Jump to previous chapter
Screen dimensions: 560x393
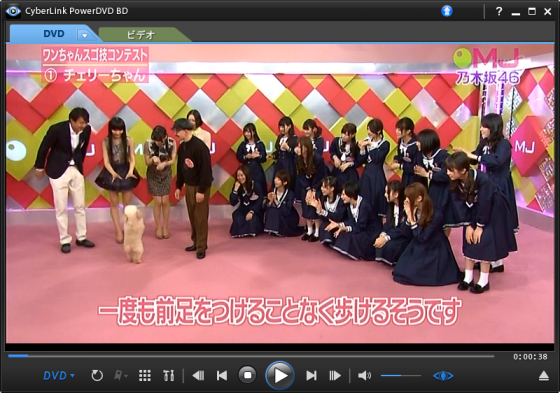pyautogui.click(x=222, y=375)
